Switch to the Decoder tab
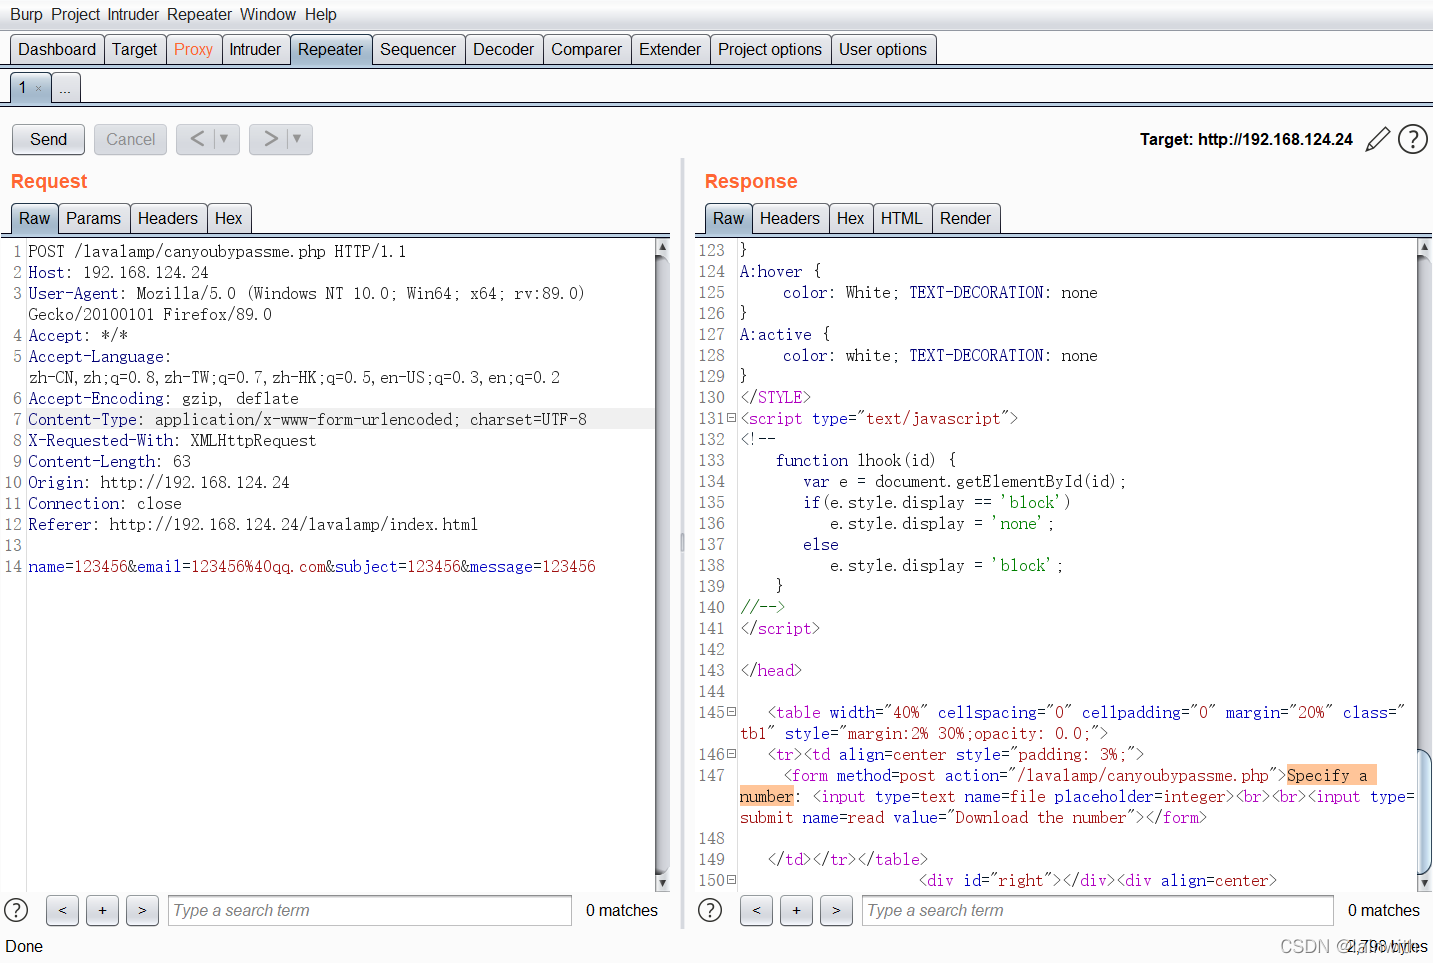 tap(503, 50)
